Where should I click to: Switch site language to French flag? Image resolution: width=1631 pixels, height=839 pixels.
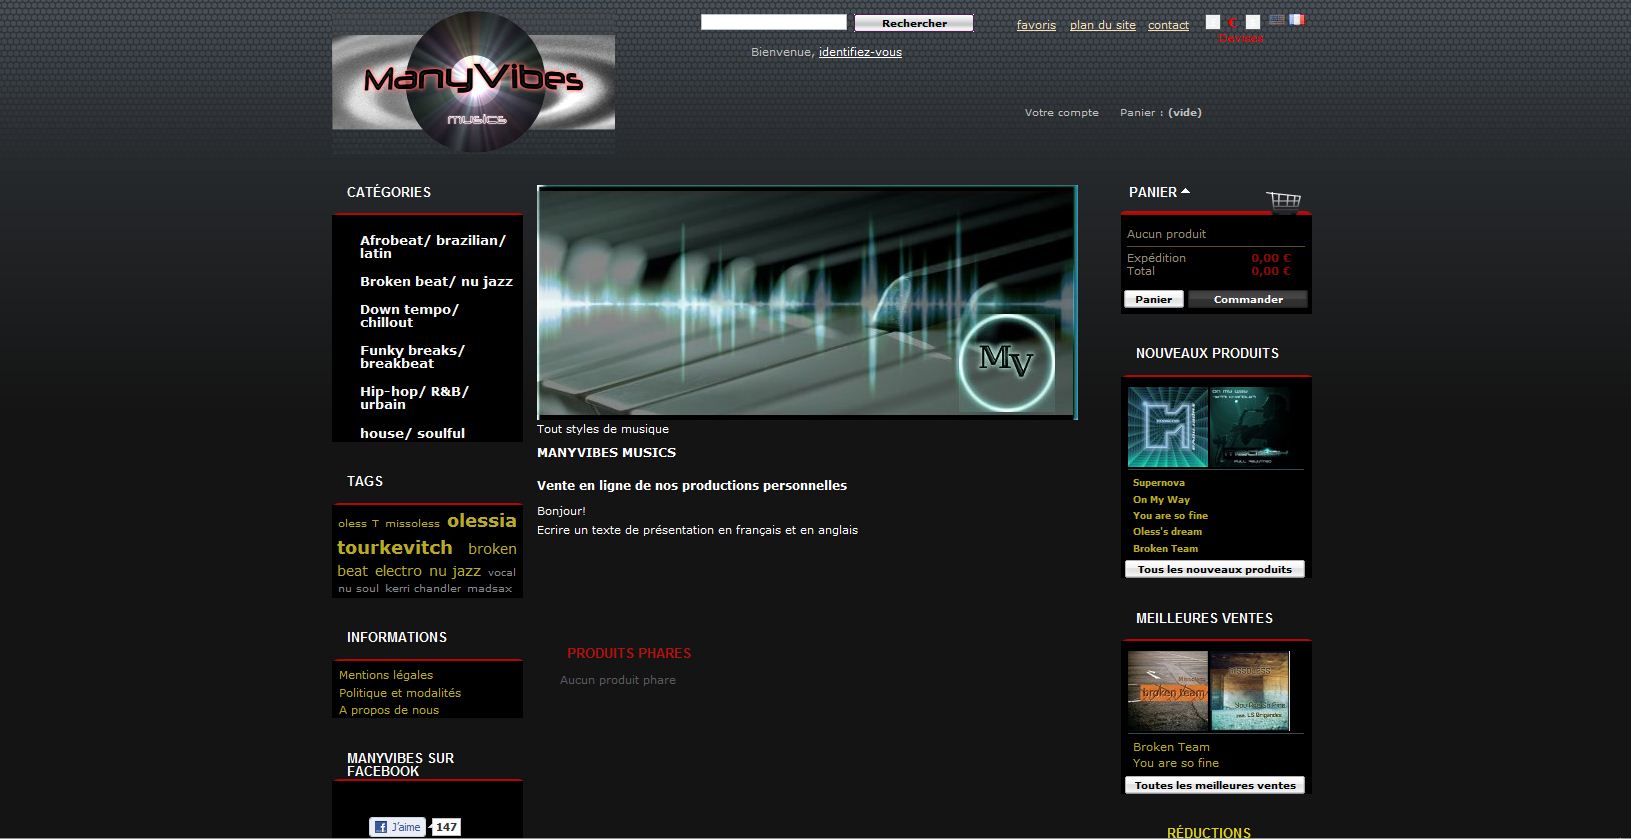coord(1297,20)
